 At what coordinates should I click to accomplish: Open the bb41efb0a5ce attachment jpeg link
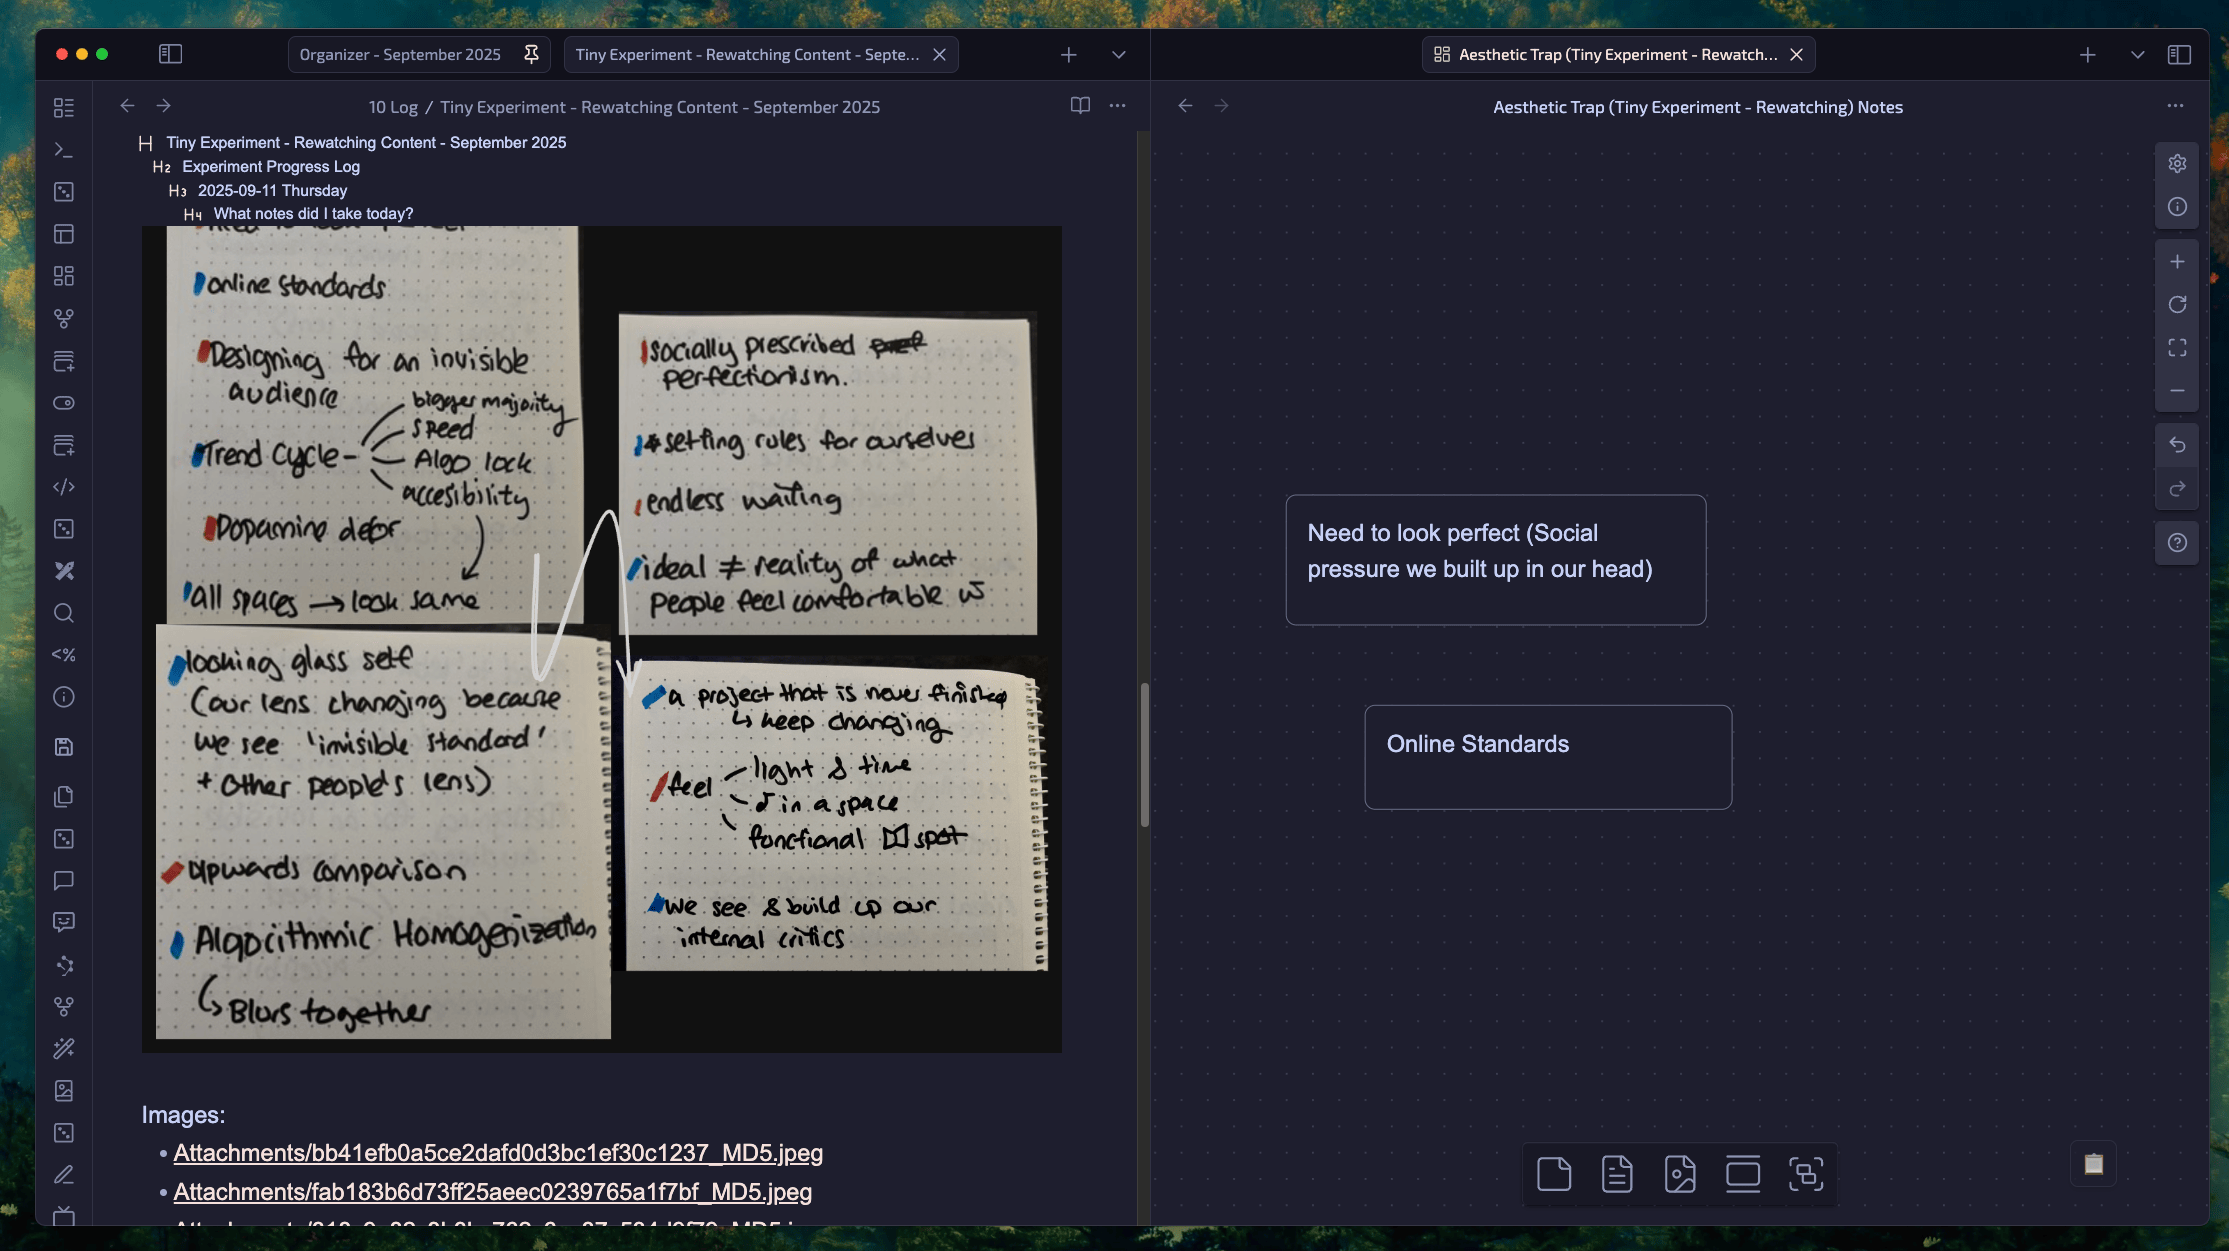click(x=498, y=1153)
